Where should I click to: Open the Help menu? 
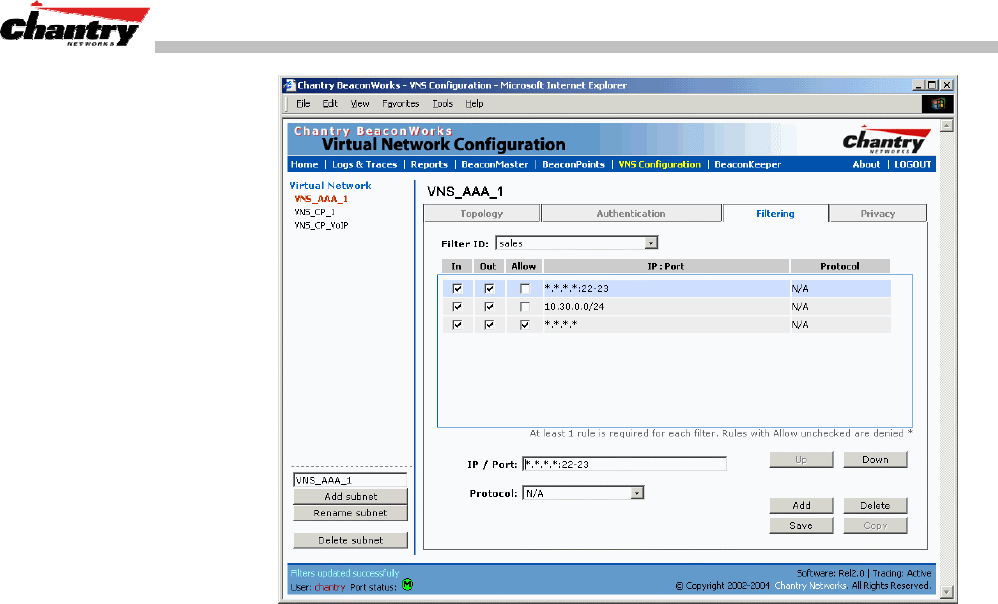474,104
